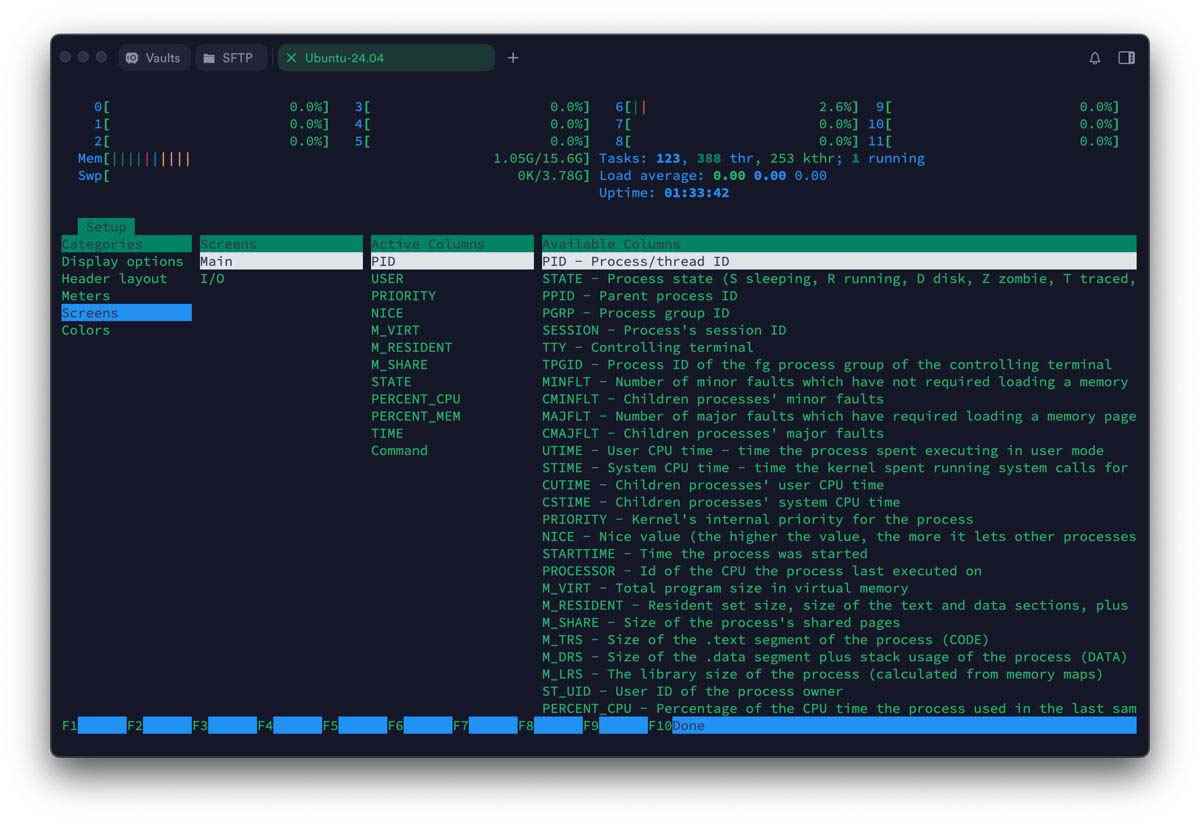
Task: Select the CSTIME children's system CPU row
Action: [x=839, y=502]
